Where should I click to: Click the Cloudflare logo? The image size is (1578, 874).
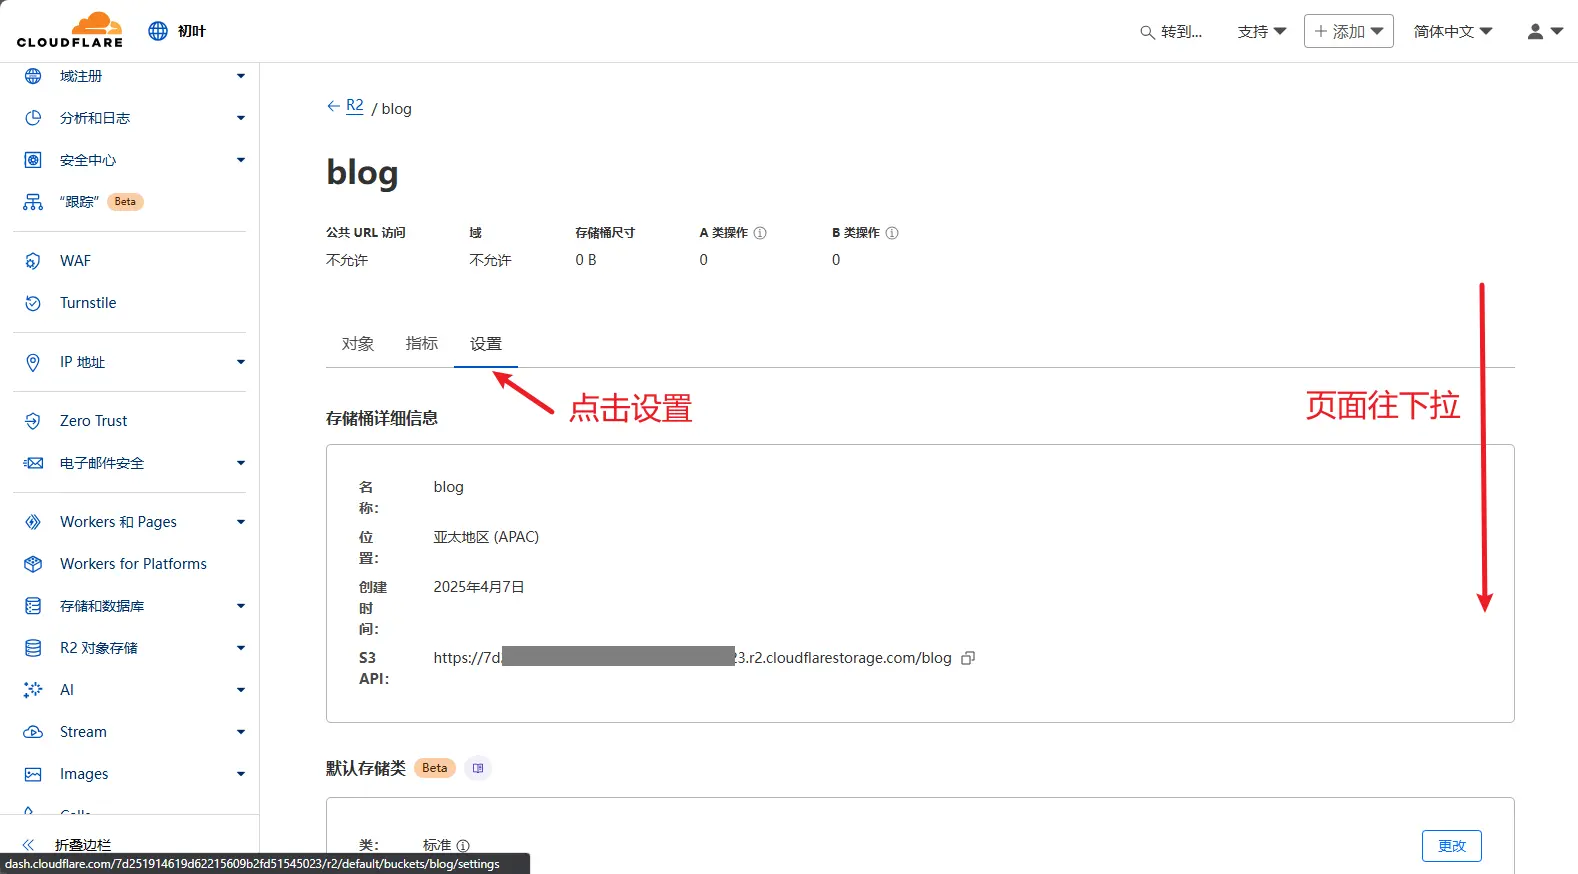[70, 30]
